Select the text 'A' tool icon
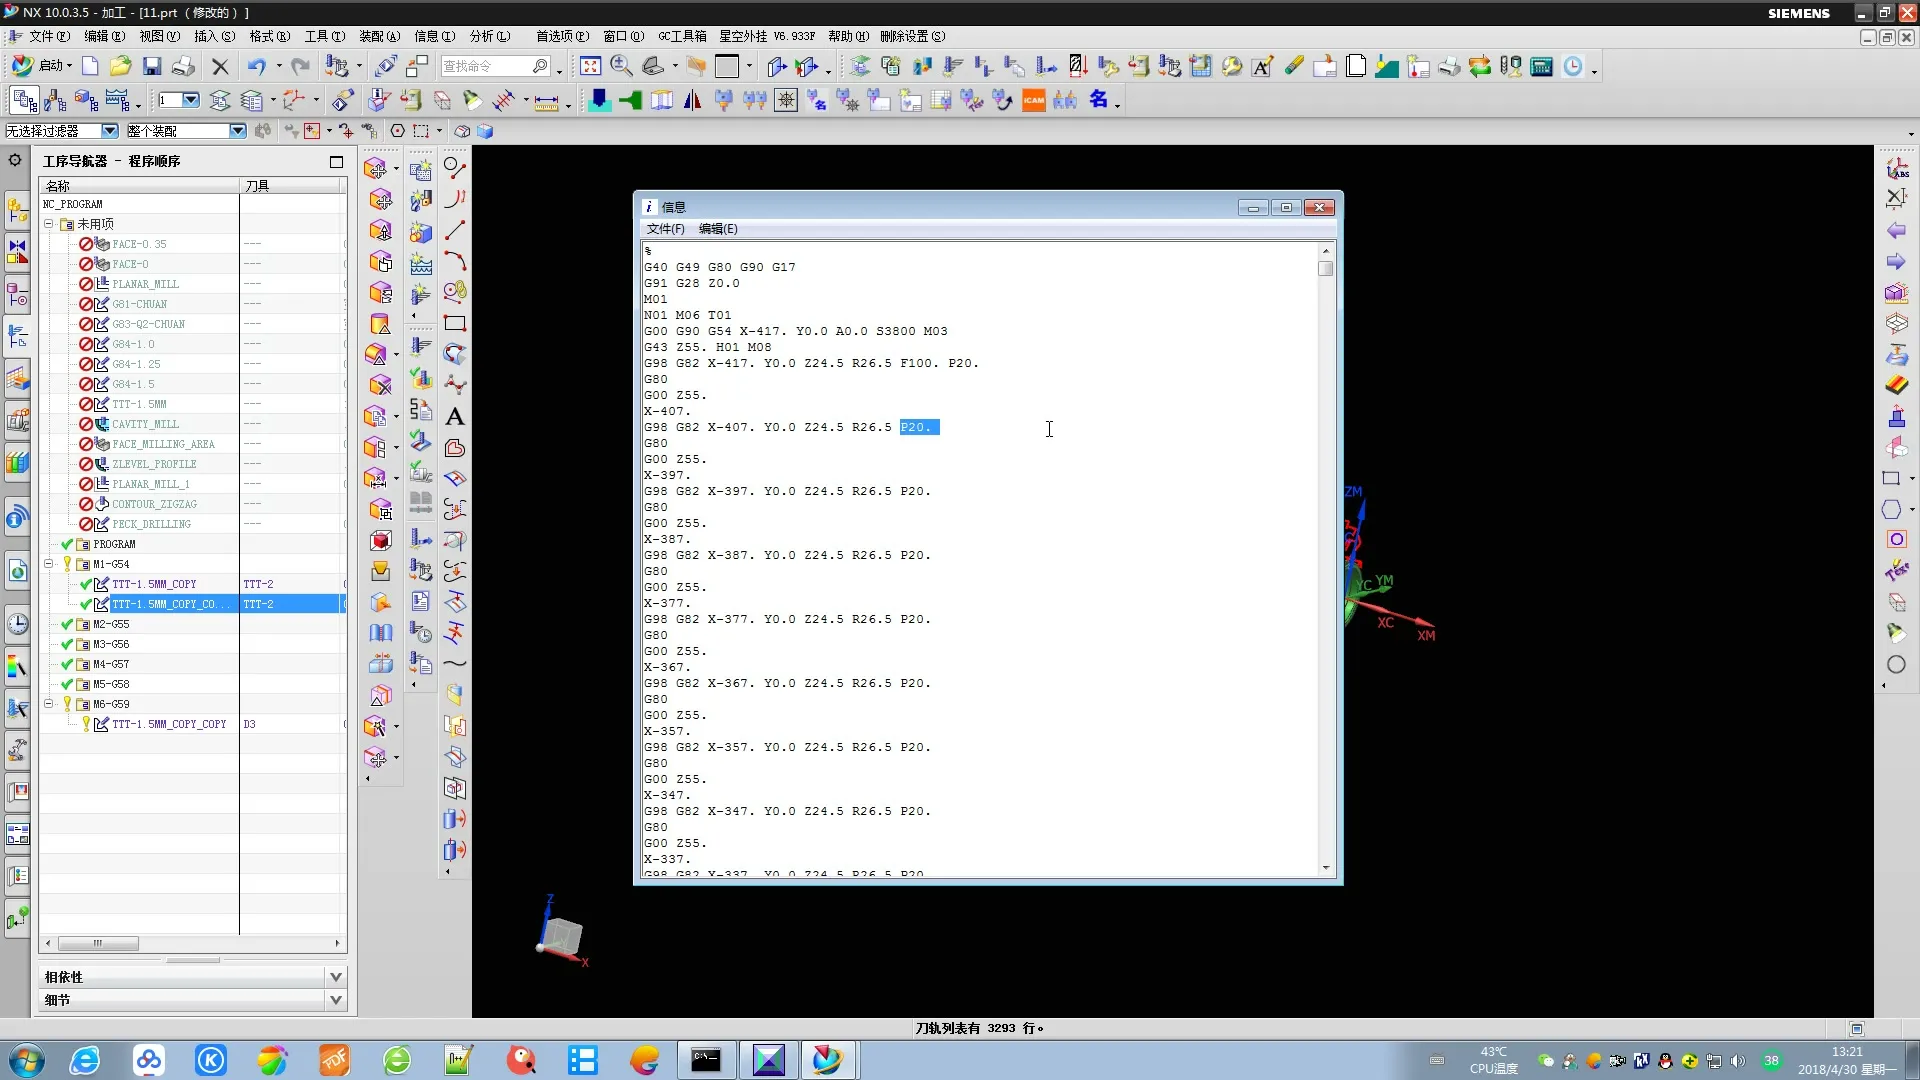 [455, 417]
